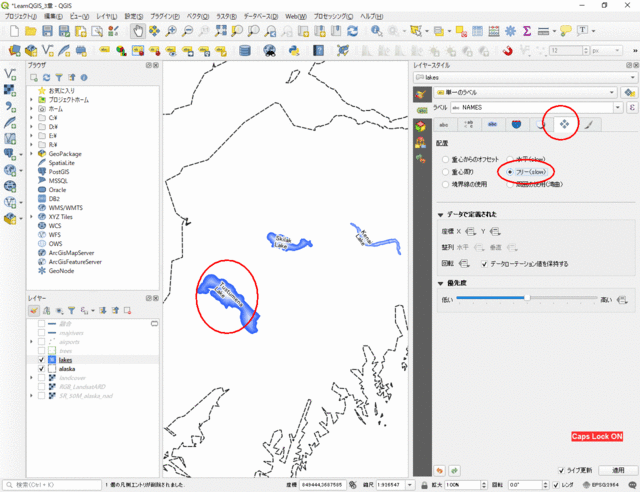Open the statistical summary sigma icon

pyautogui.click(x=527, y=31)
